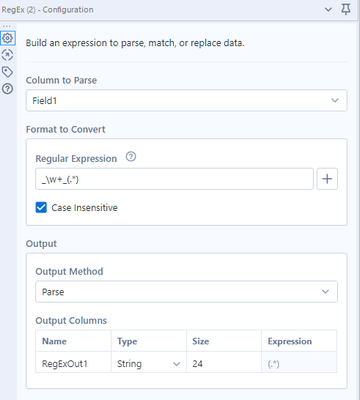Edit the RegExOut1 name cell
The height and width of the screenshot is (400, 360).
coord(73,362)
